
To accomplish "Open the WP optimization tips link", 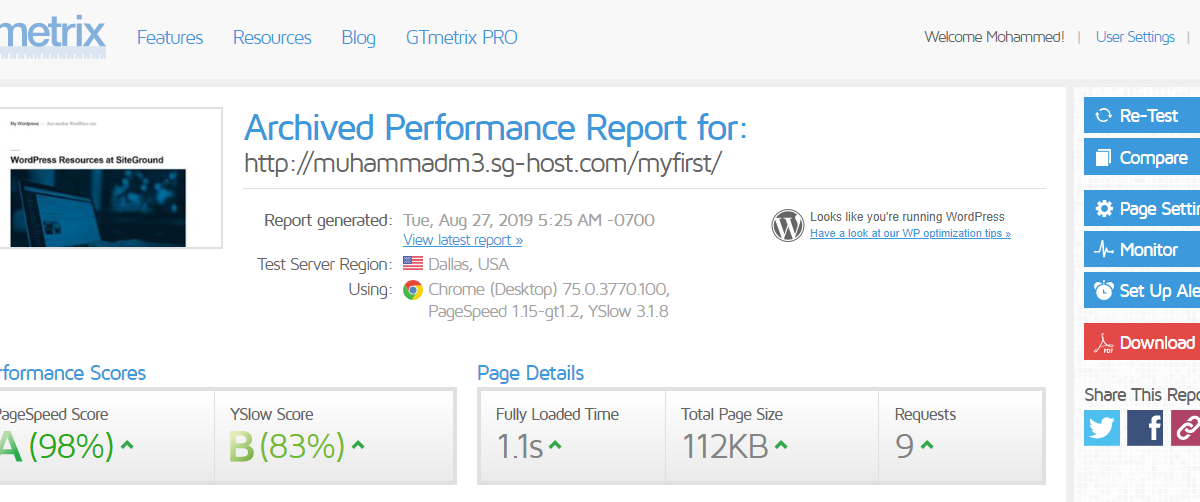I will [x=910, y=233].
